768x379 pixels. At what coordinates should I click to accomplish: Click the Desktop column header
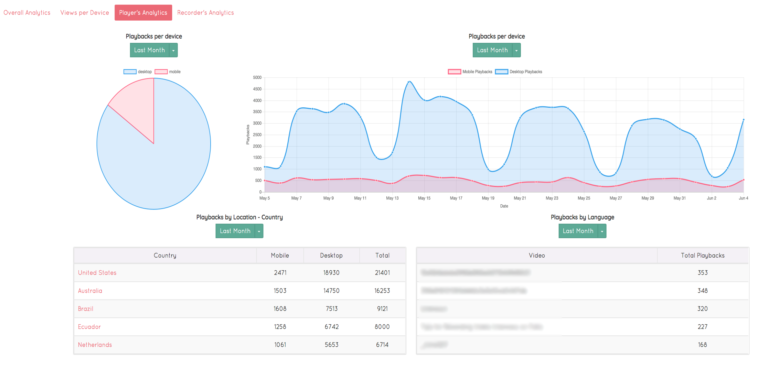tap(332, 256)
